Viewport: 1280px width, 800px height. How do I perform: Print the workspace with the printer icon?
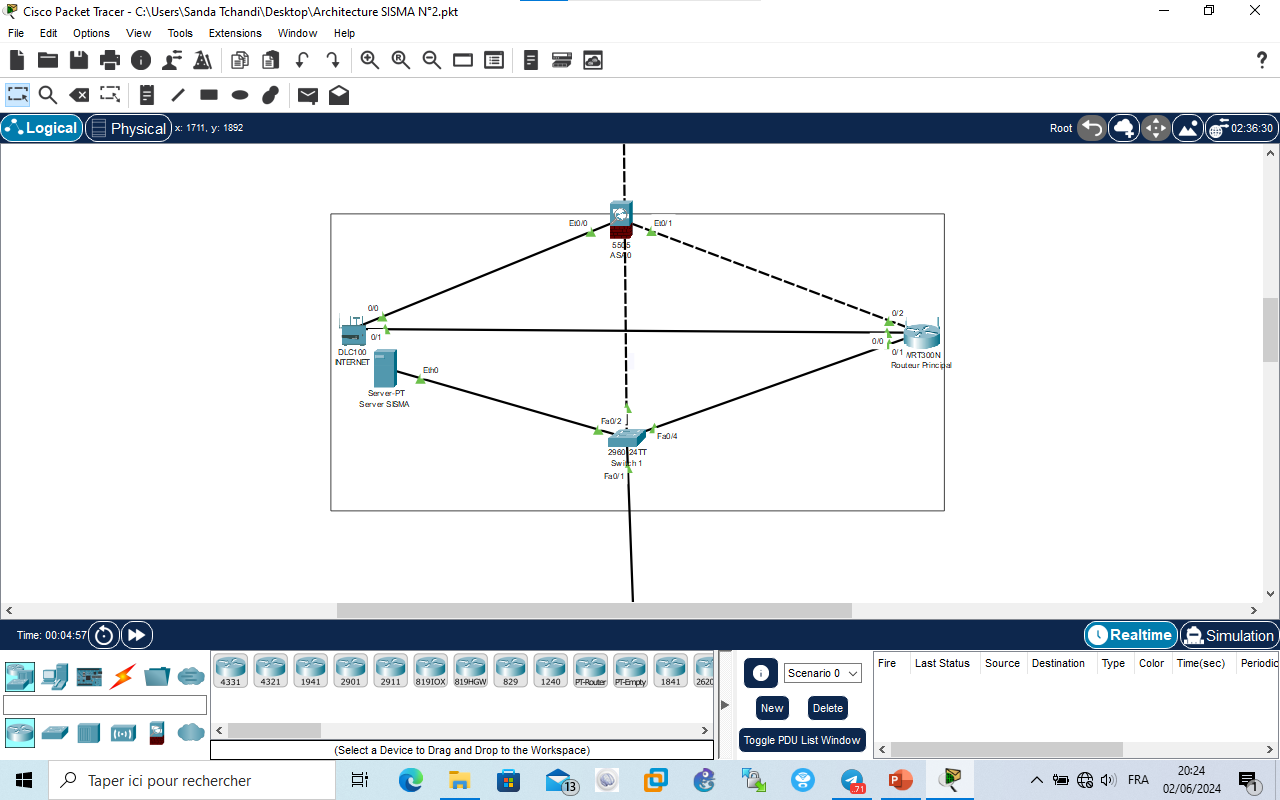110,60
